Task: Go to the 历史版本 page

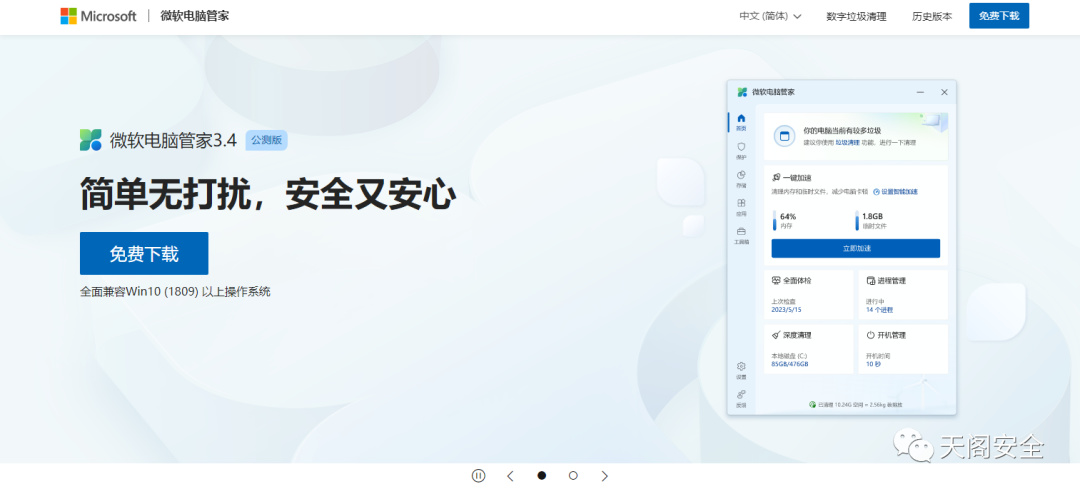Action: pyautogui.click(x=932, y=17)
